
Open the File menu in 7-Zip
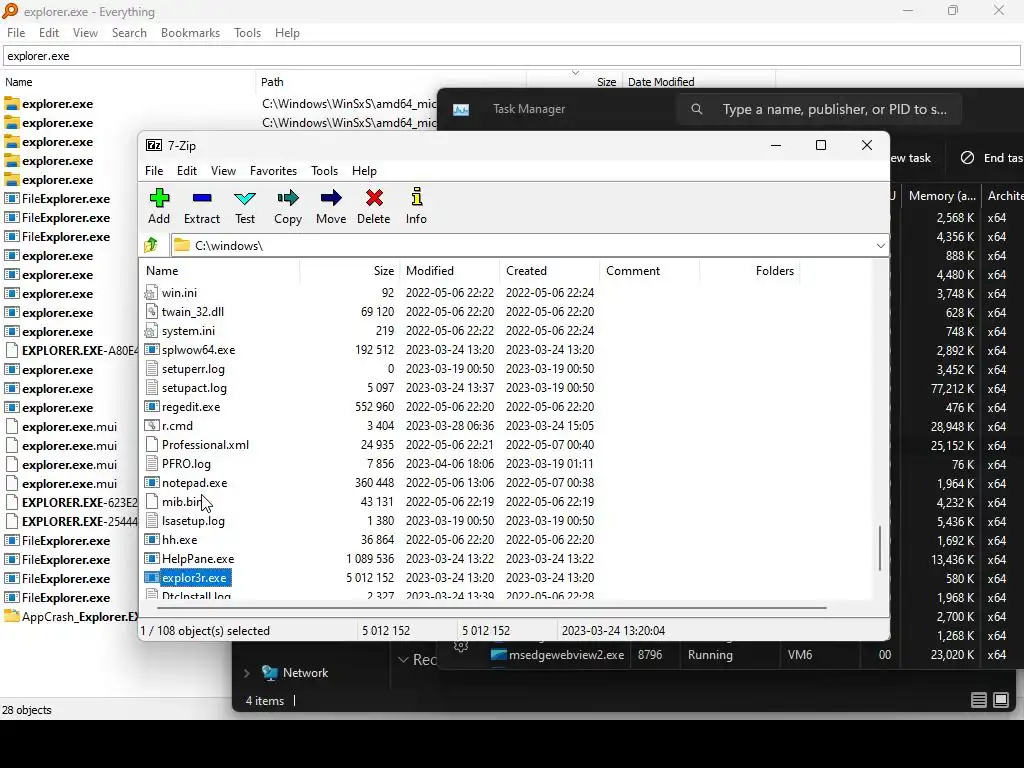pyautogui.click(x=154, y=170)
